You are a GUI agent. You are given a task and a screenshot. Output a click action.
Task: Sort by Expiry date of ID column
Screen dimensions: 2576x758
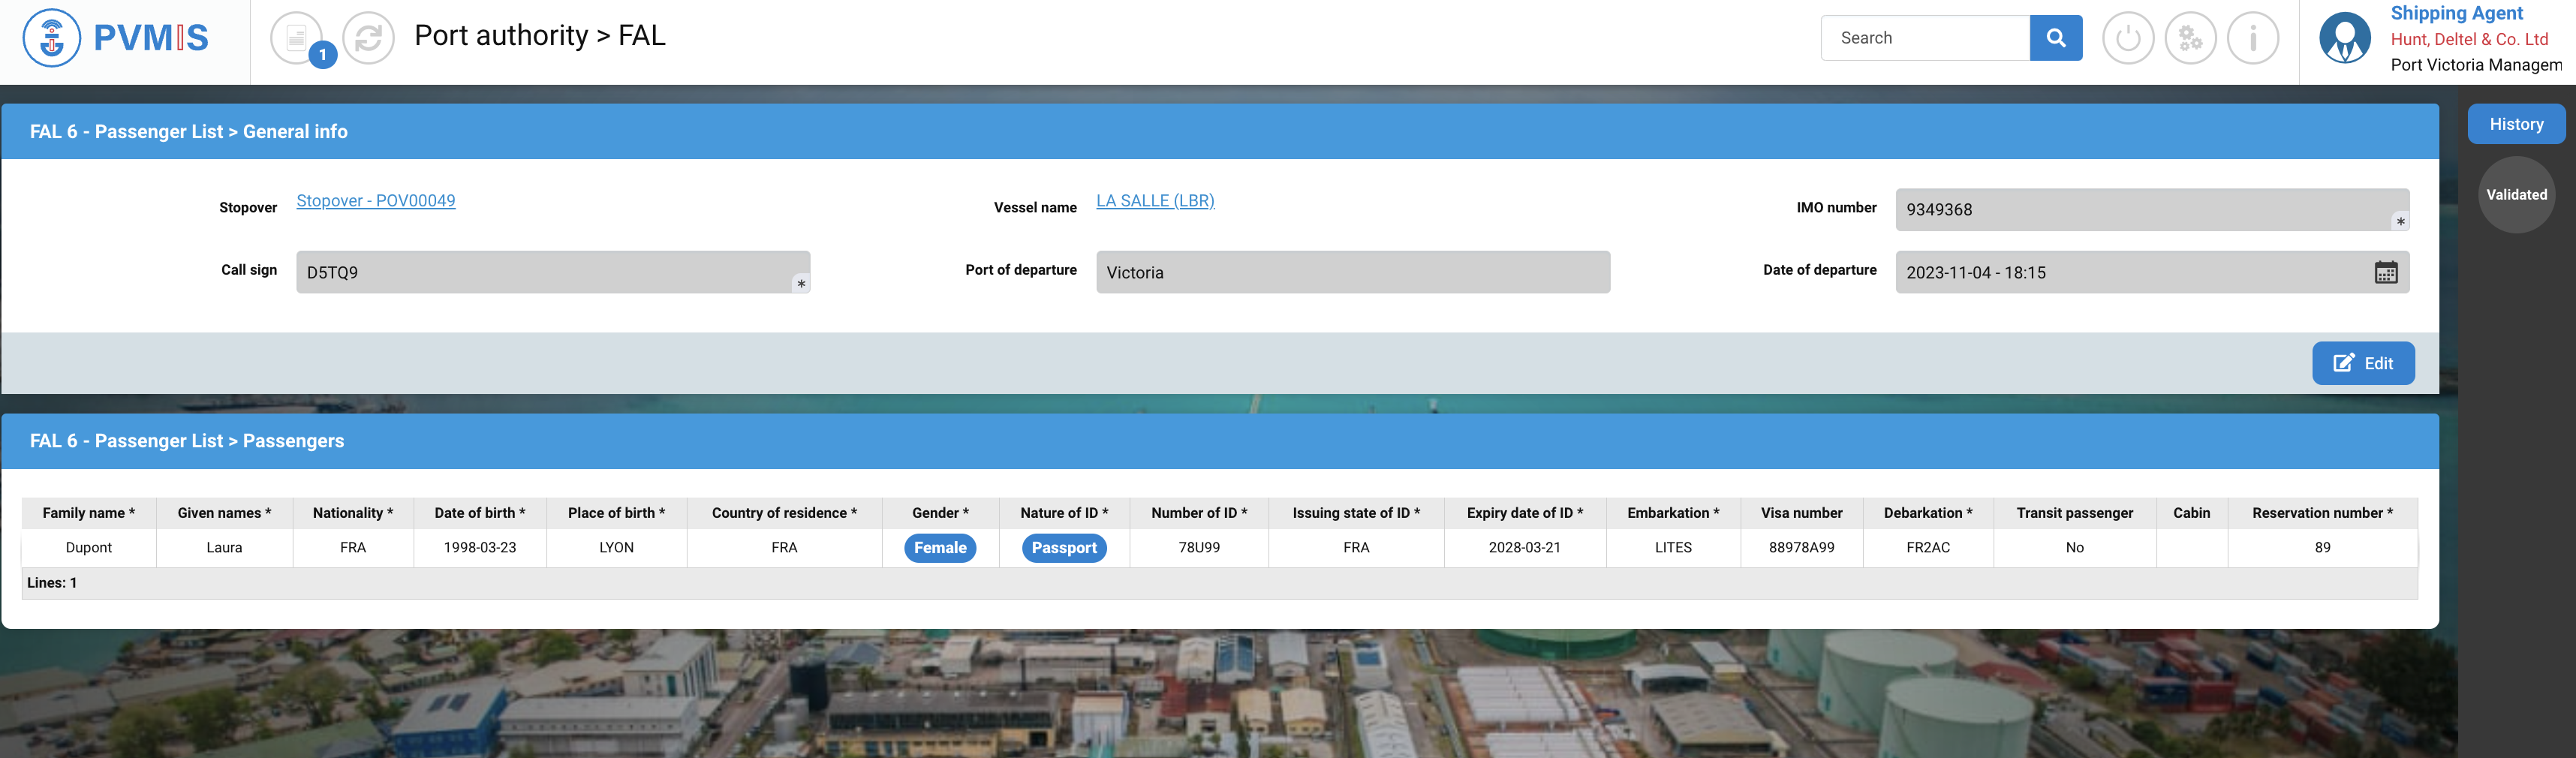1524,513
